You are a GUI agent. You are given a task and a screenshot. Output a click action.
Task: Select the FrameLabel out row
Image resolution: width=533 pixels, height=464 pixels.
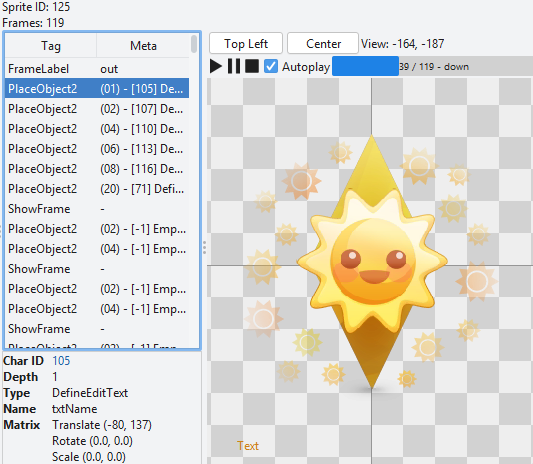(97, 69)
